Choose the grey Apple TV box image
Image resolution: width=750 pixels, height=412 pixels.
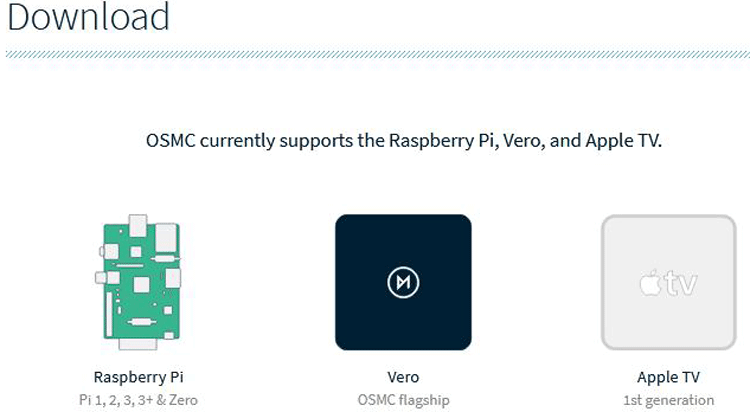(x=667, y=282)
